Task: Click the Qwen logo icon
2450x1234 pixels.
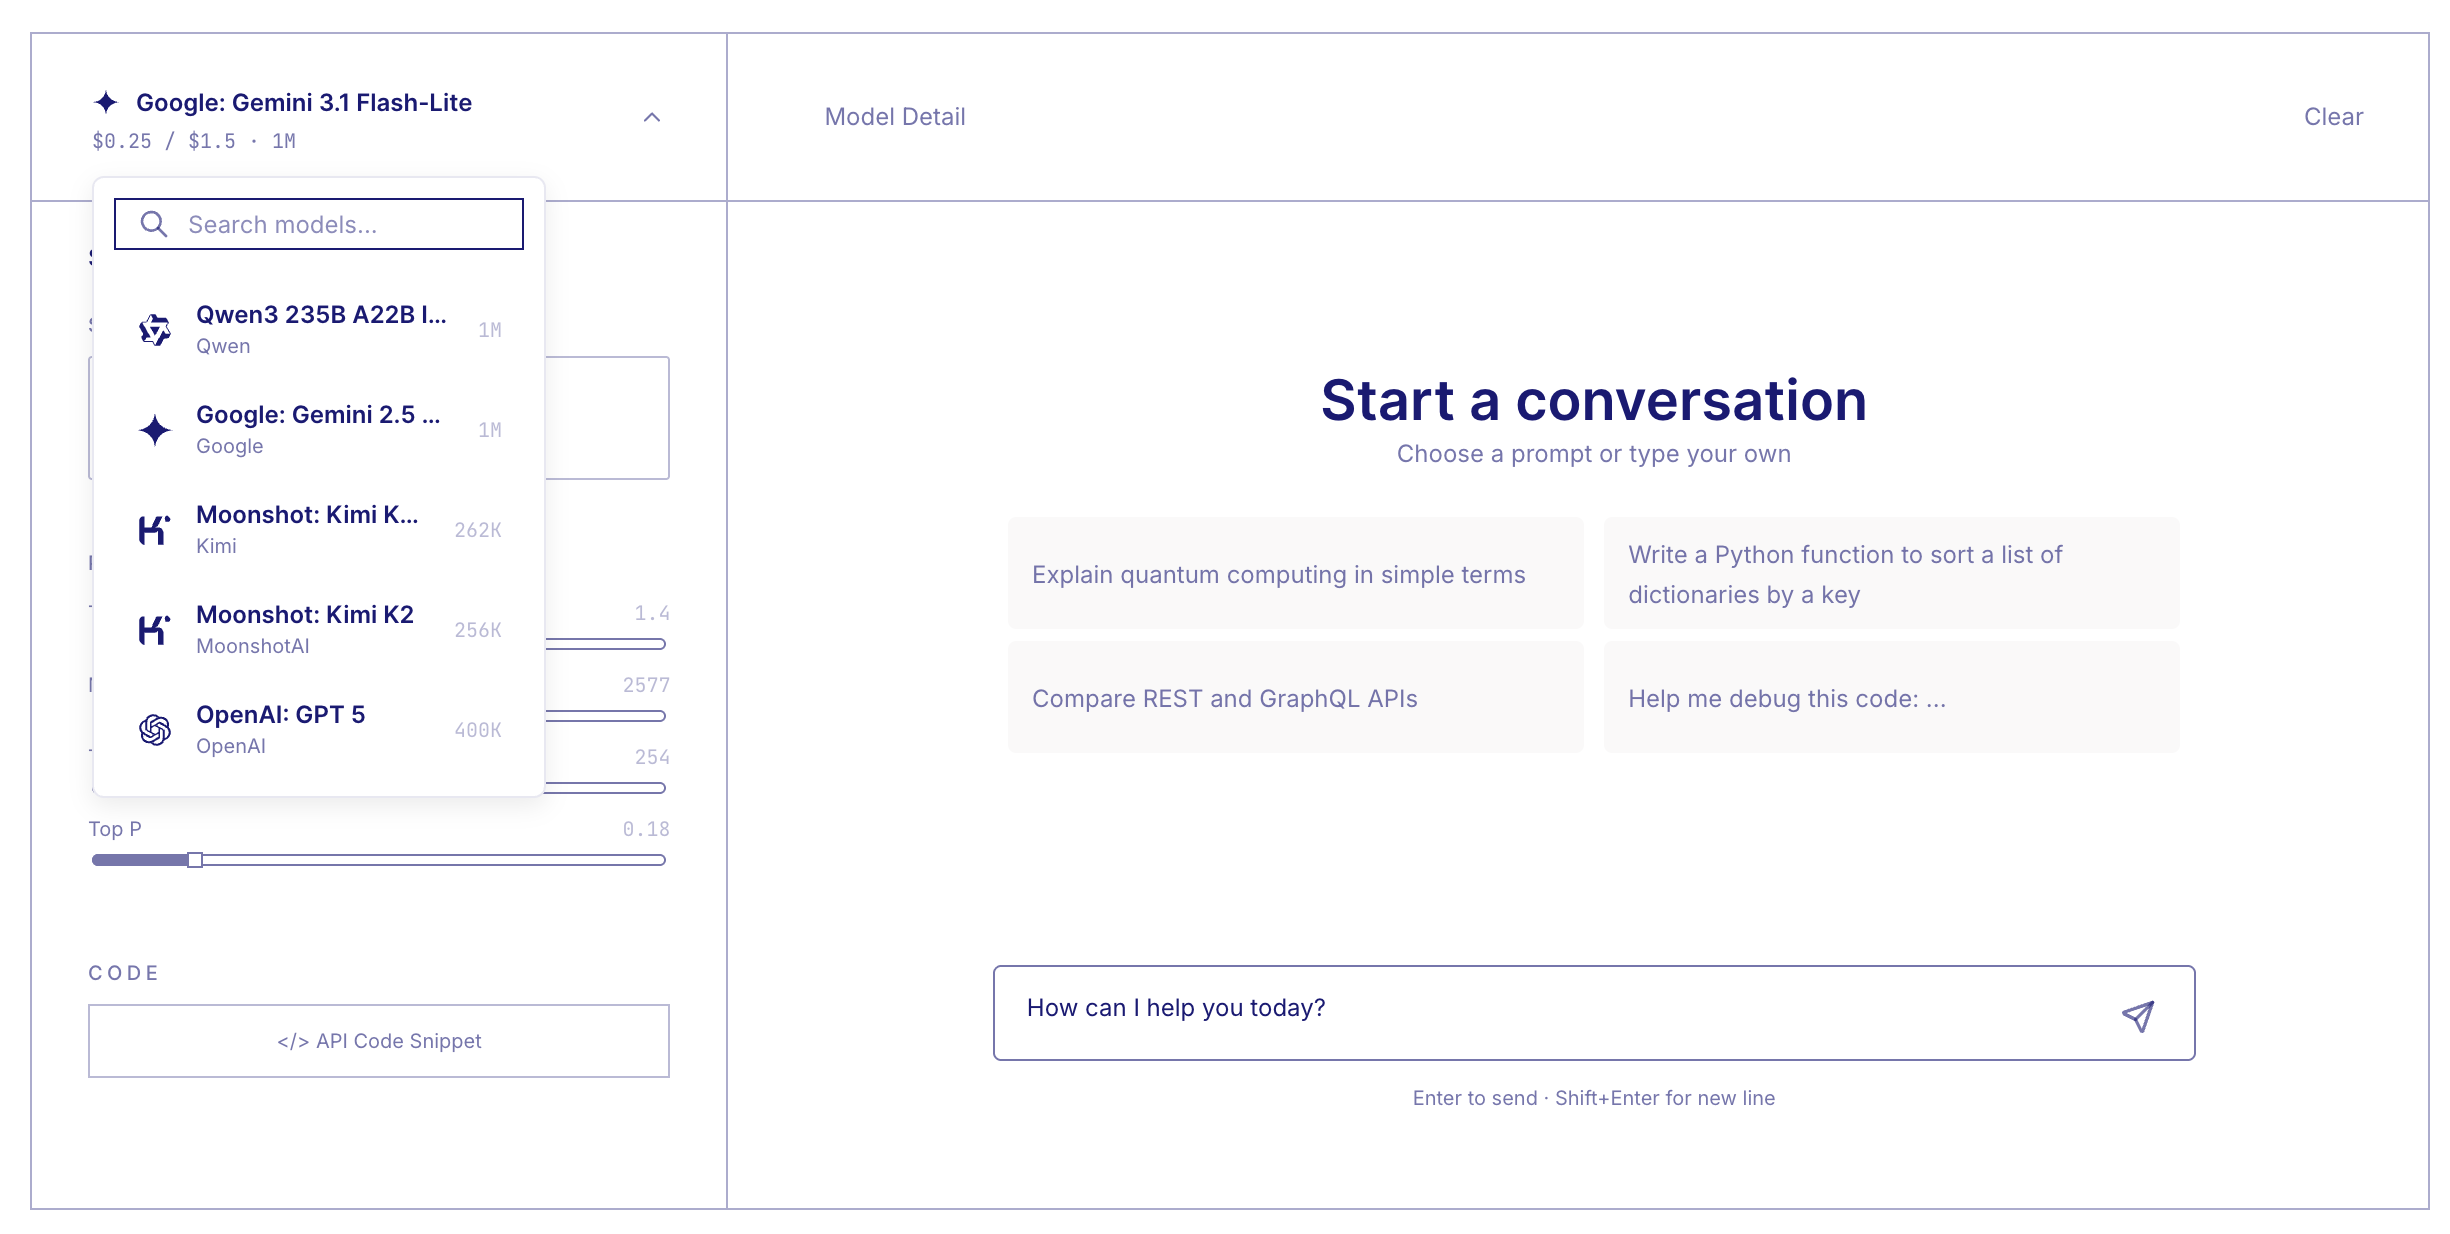Action: (x=155, y=330)
